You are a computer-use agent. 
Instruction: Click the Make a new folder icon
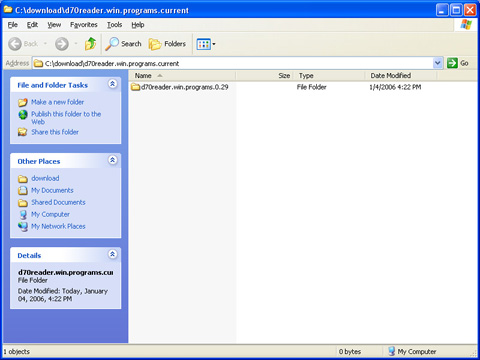(23, 102)
